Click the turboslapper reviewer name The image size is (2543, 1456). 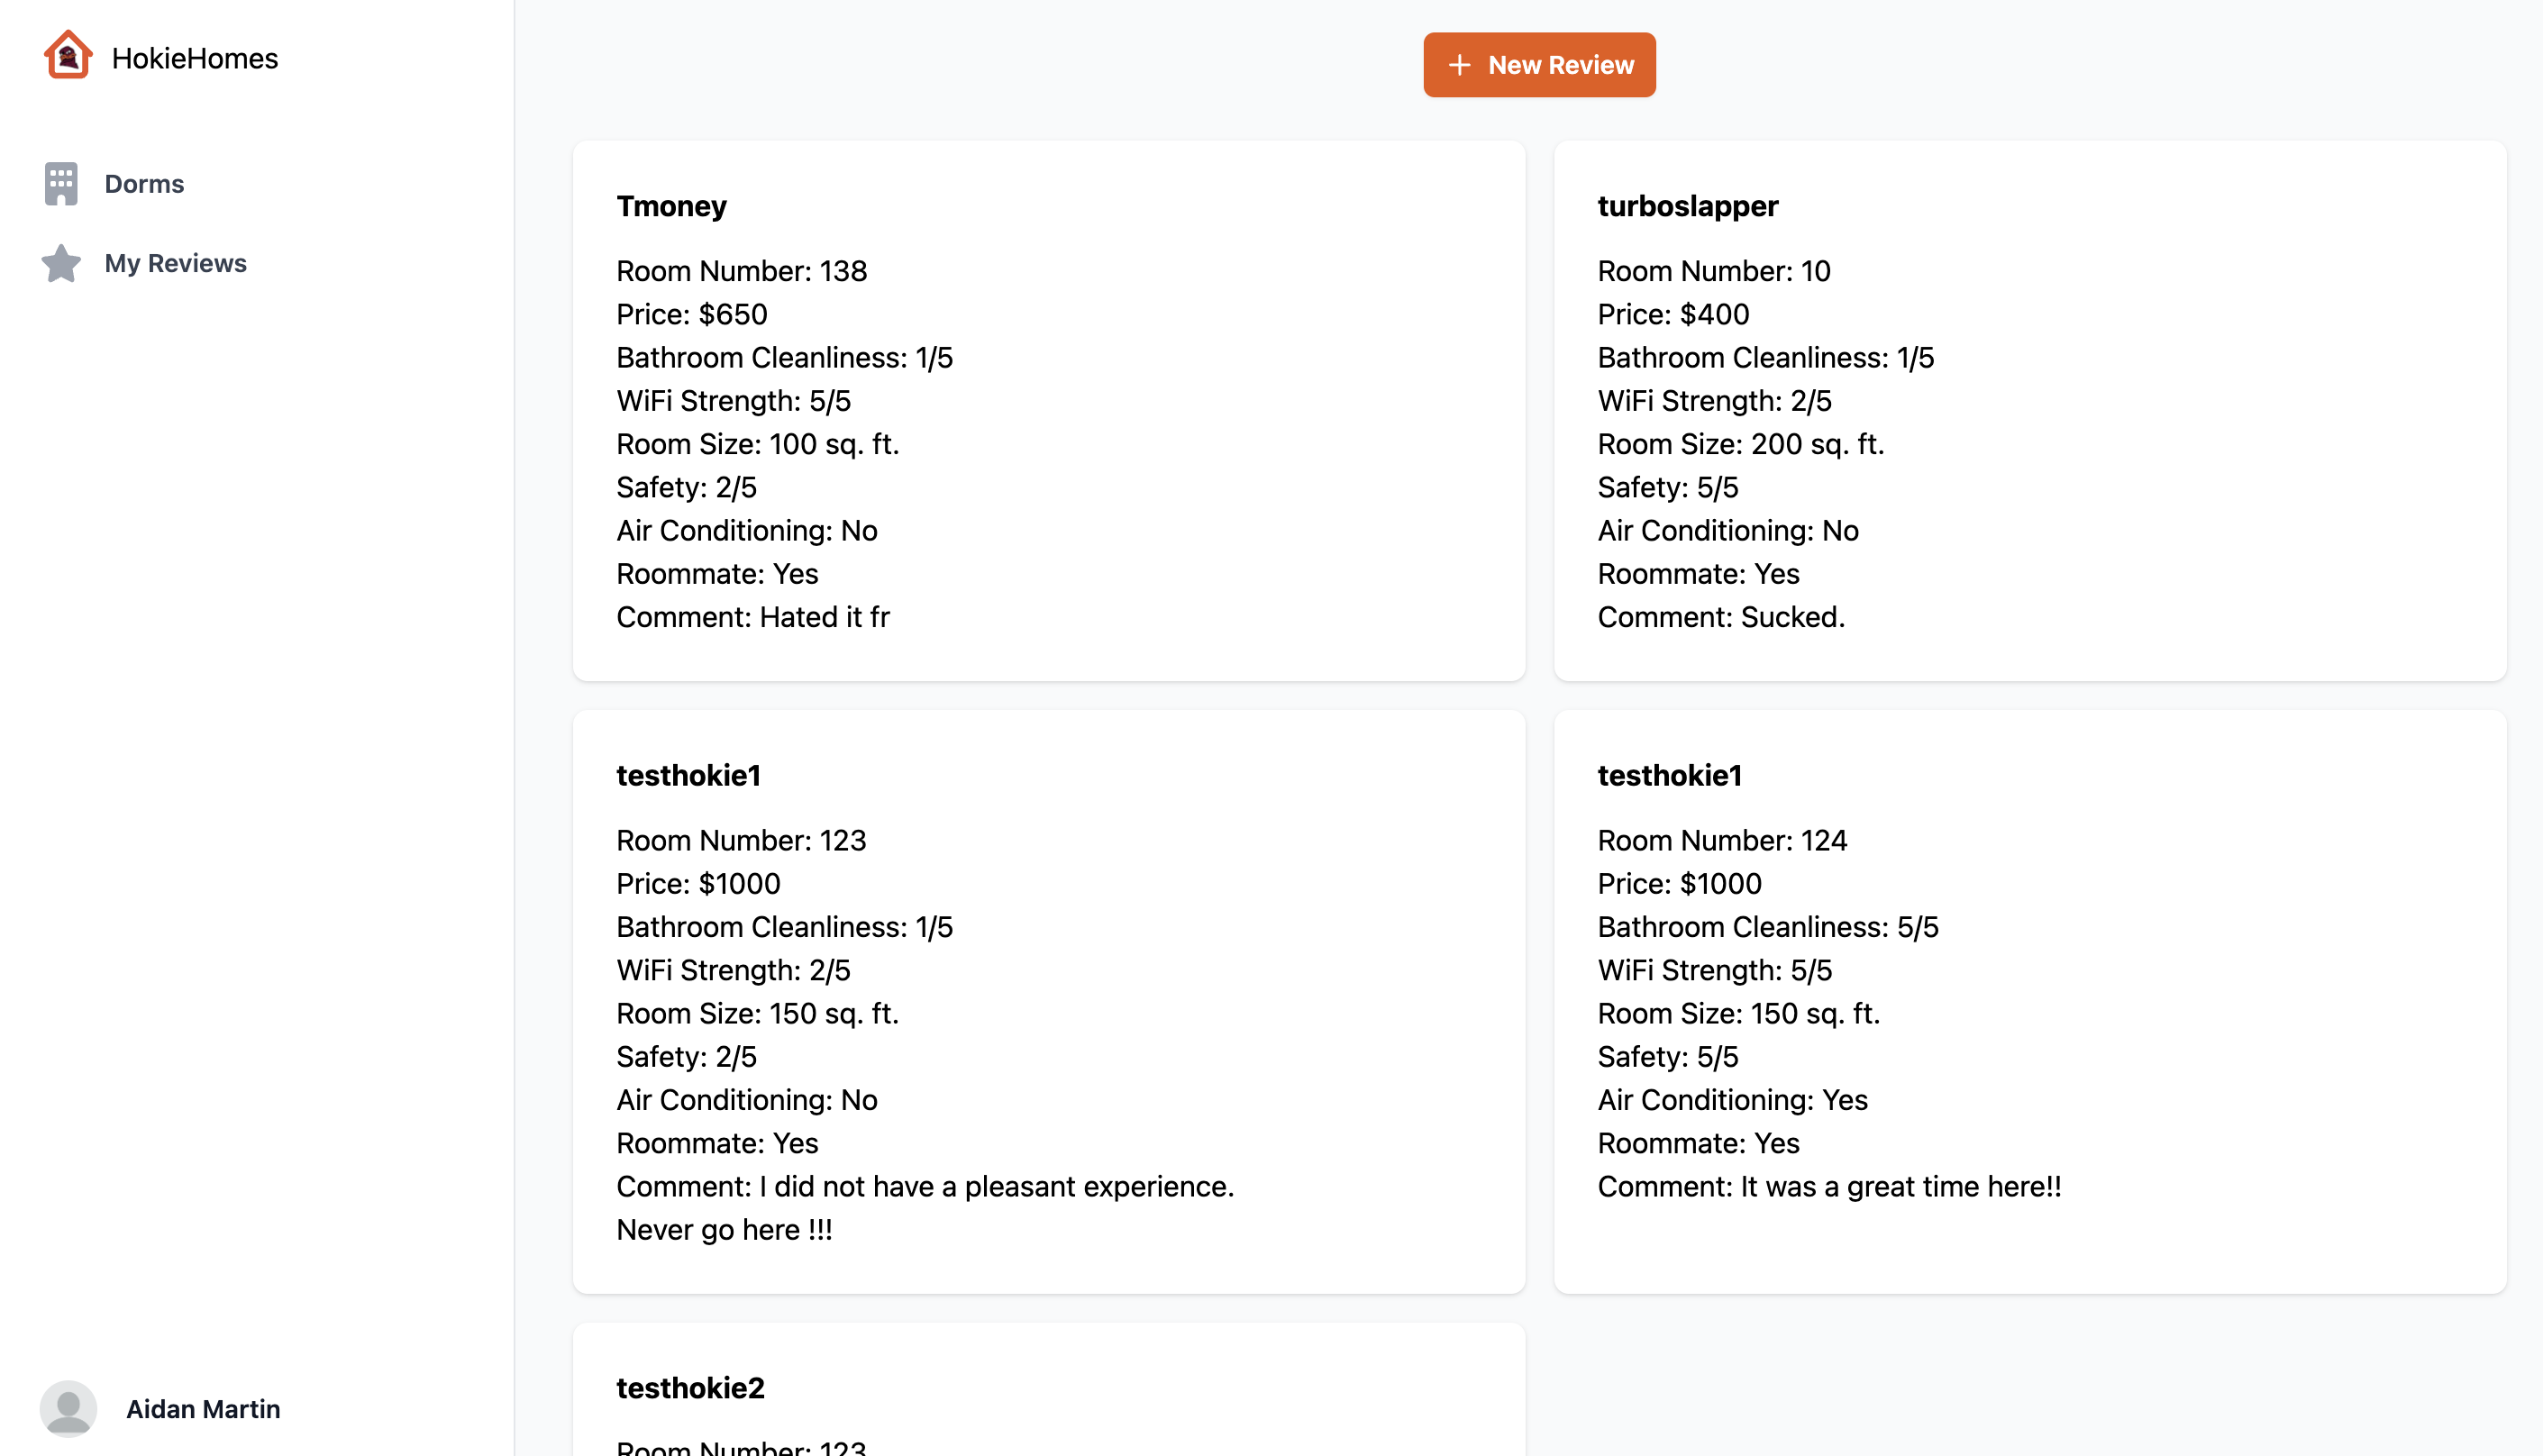[1687, 206]
